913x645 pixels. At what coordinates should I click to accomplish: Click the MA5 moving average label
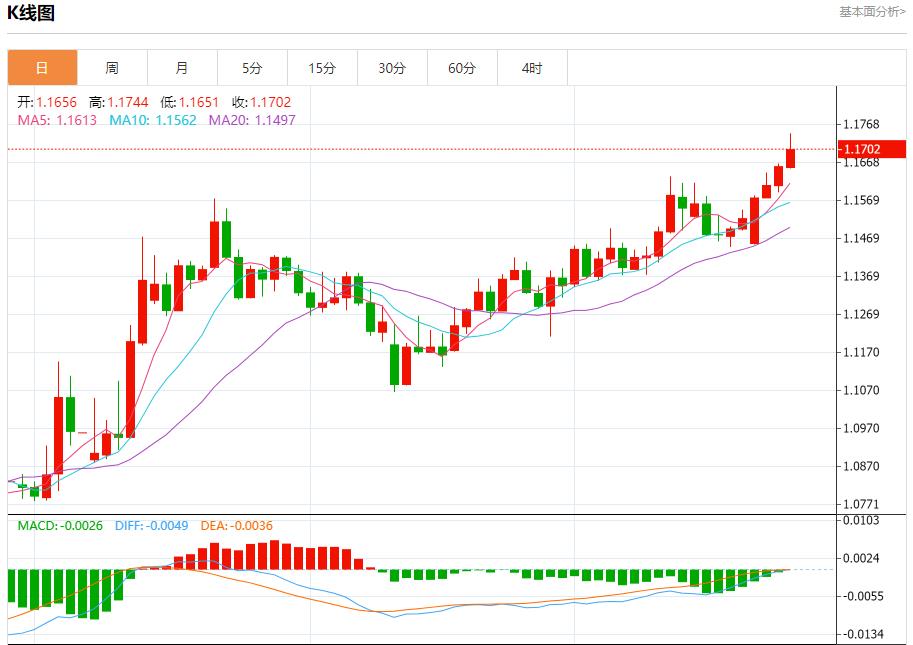click(57, 120)
